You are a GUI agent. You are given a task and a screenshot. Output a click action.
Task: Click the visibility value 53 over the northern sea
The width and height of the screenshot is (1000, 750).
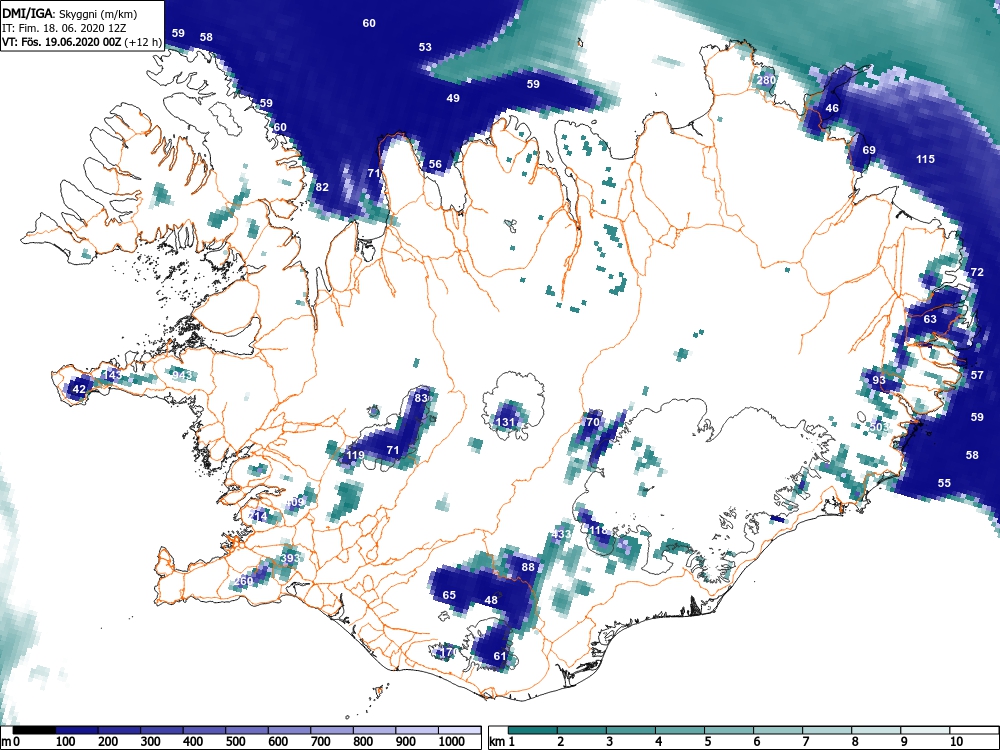[x=425, y=47]
